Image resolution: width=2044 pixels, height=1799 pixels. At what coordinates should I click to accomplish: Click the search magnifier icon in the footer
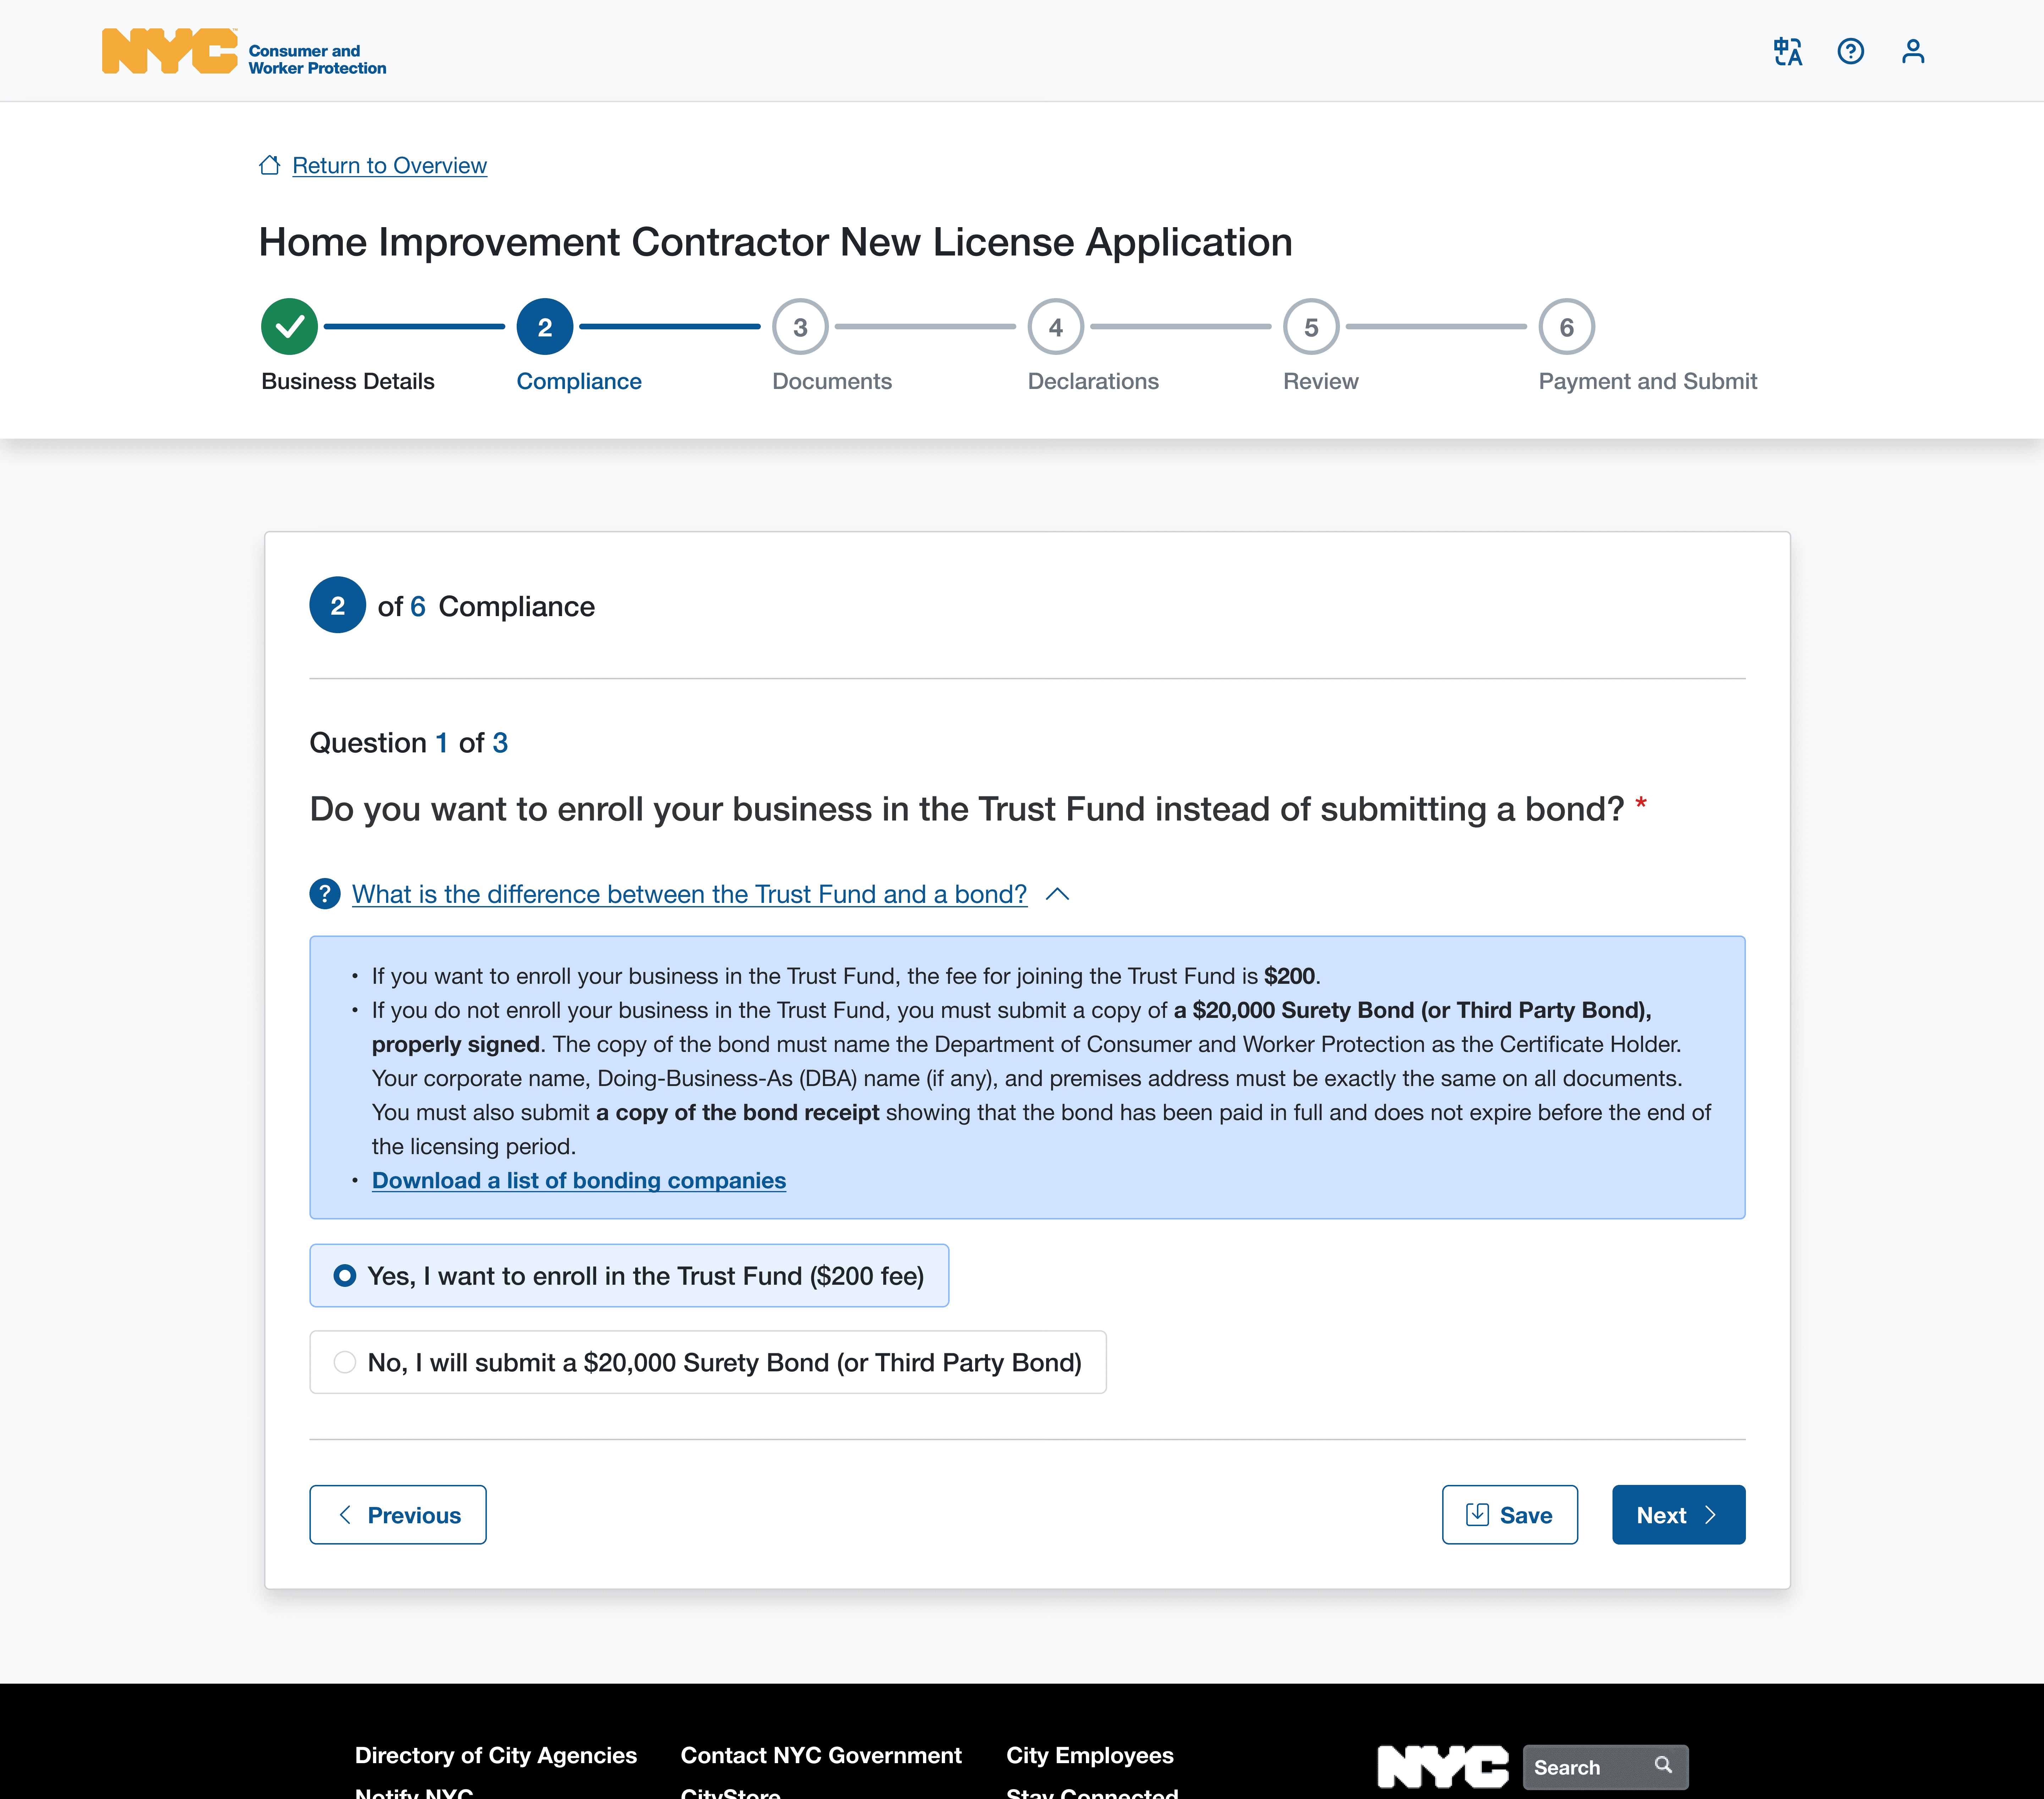1663,1766
